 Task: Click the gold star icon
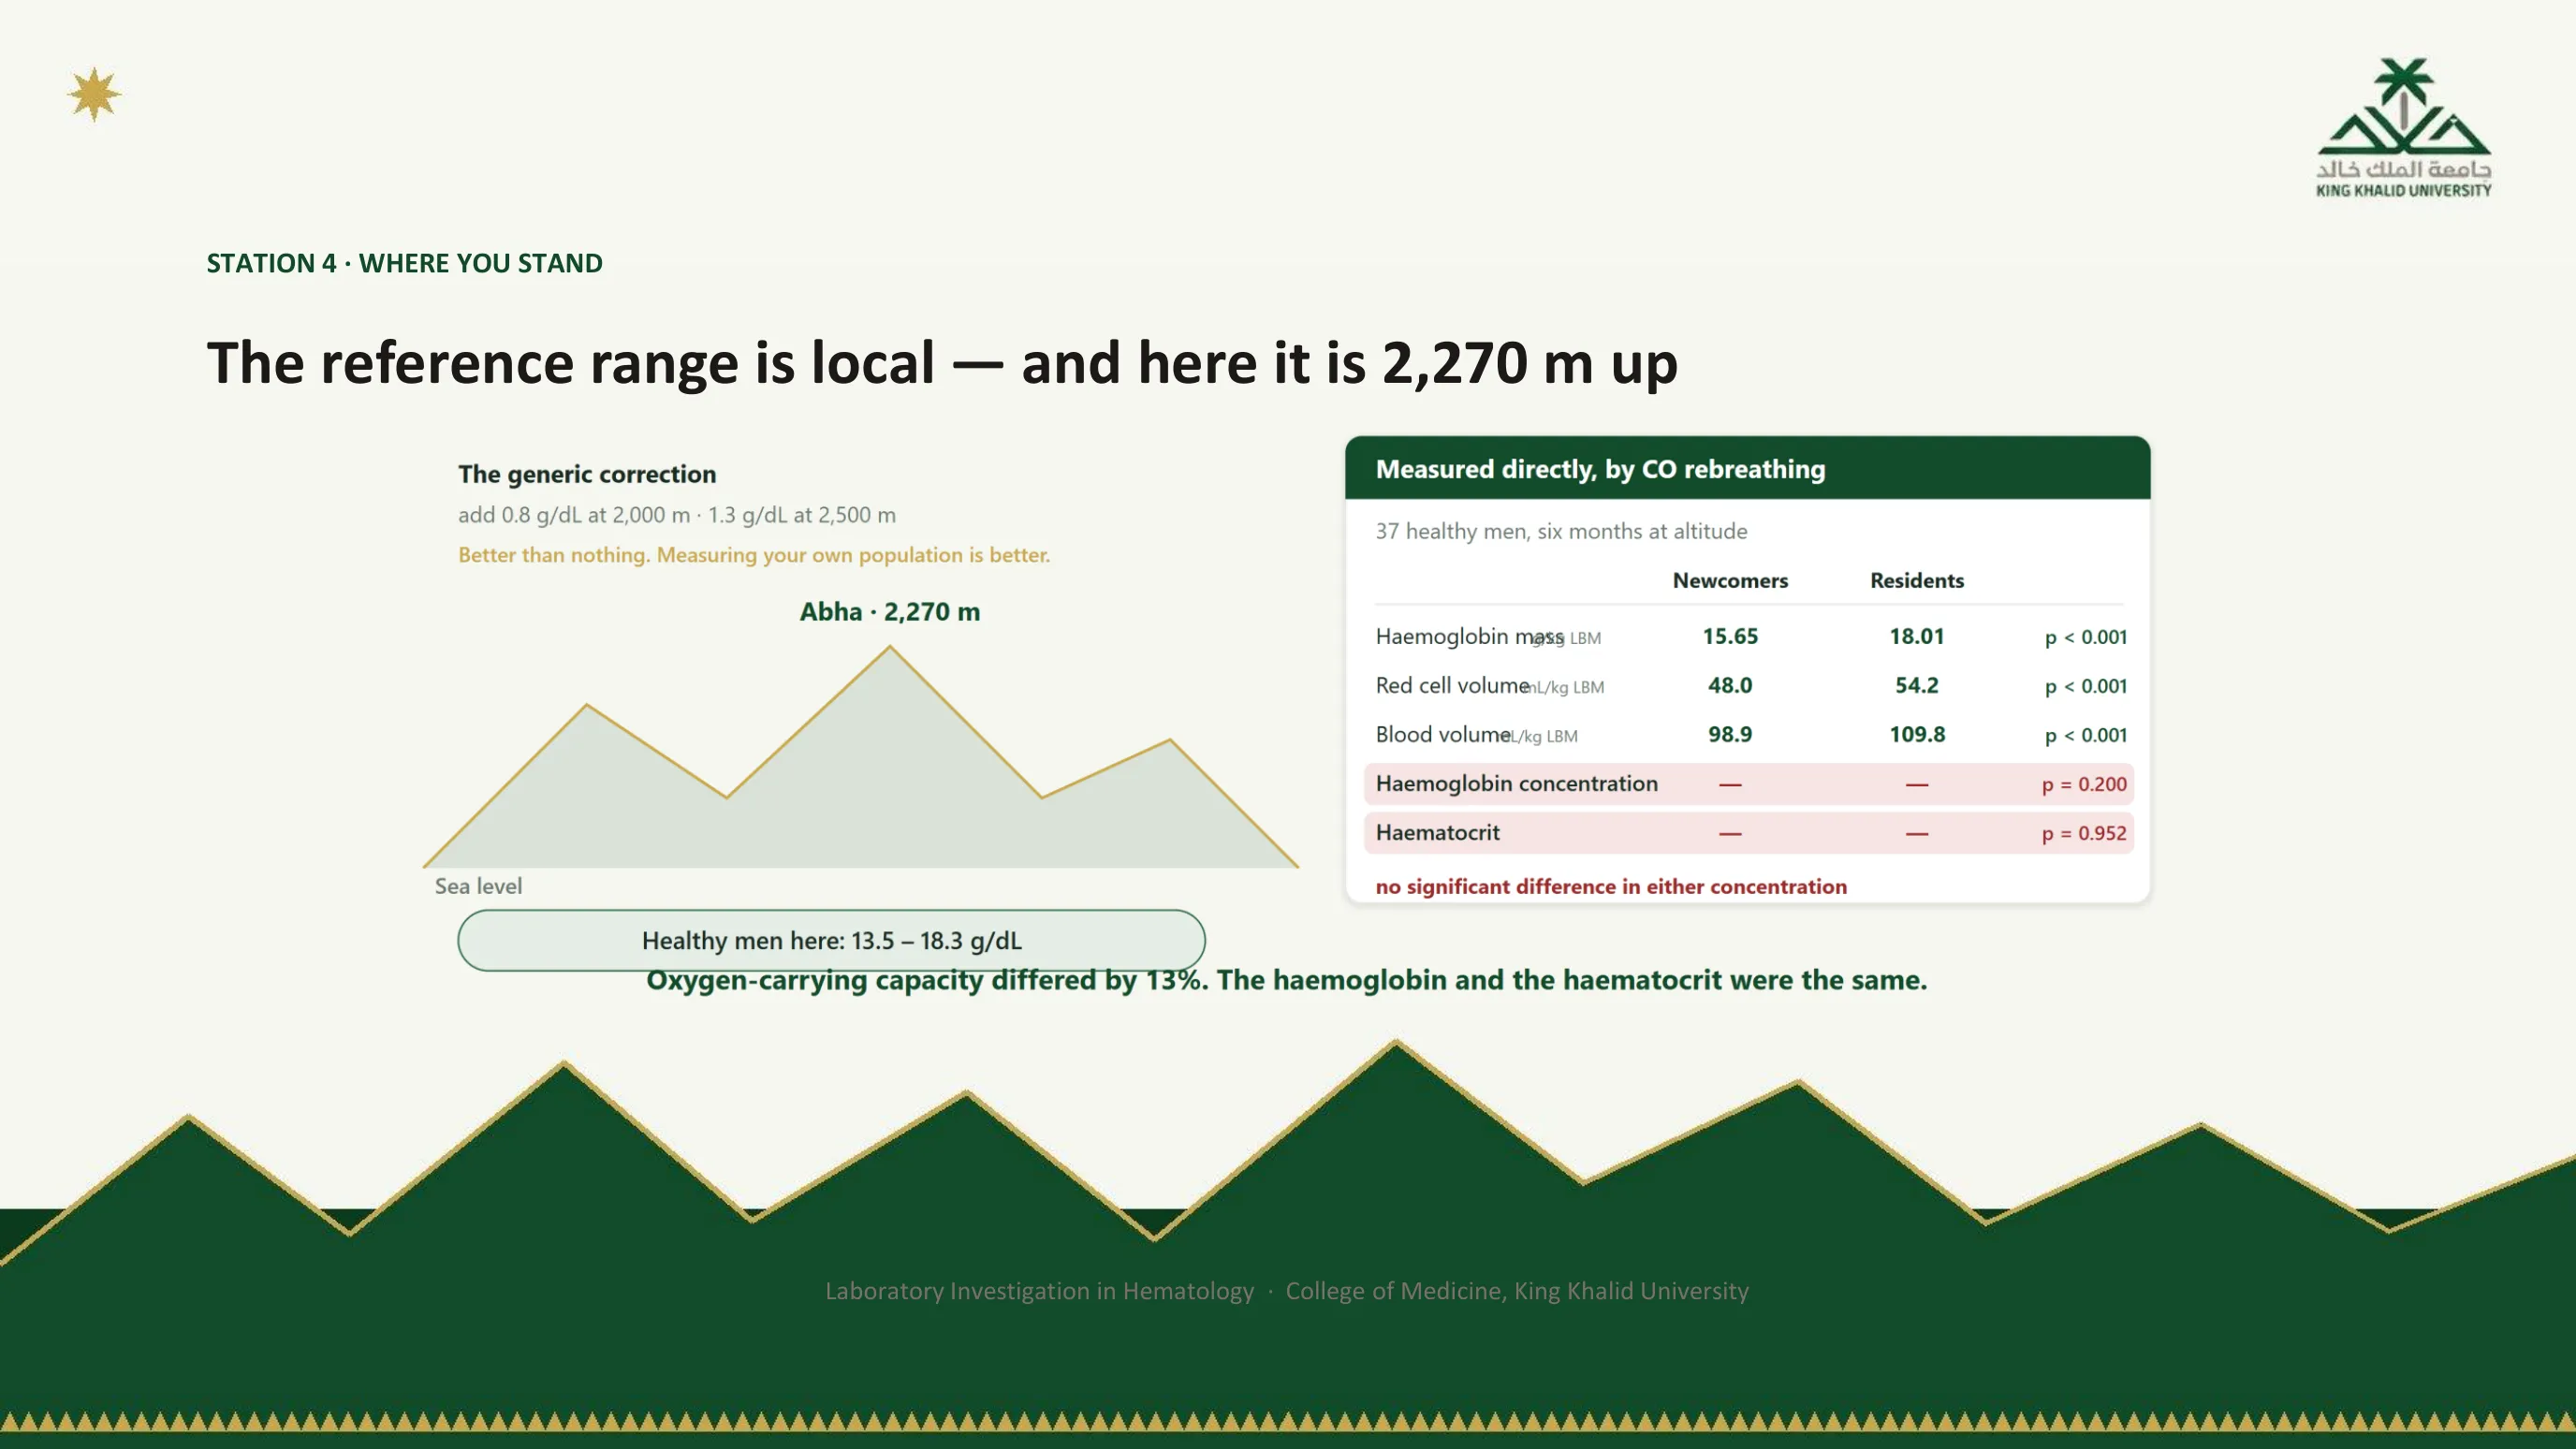(x=94, y=95)
